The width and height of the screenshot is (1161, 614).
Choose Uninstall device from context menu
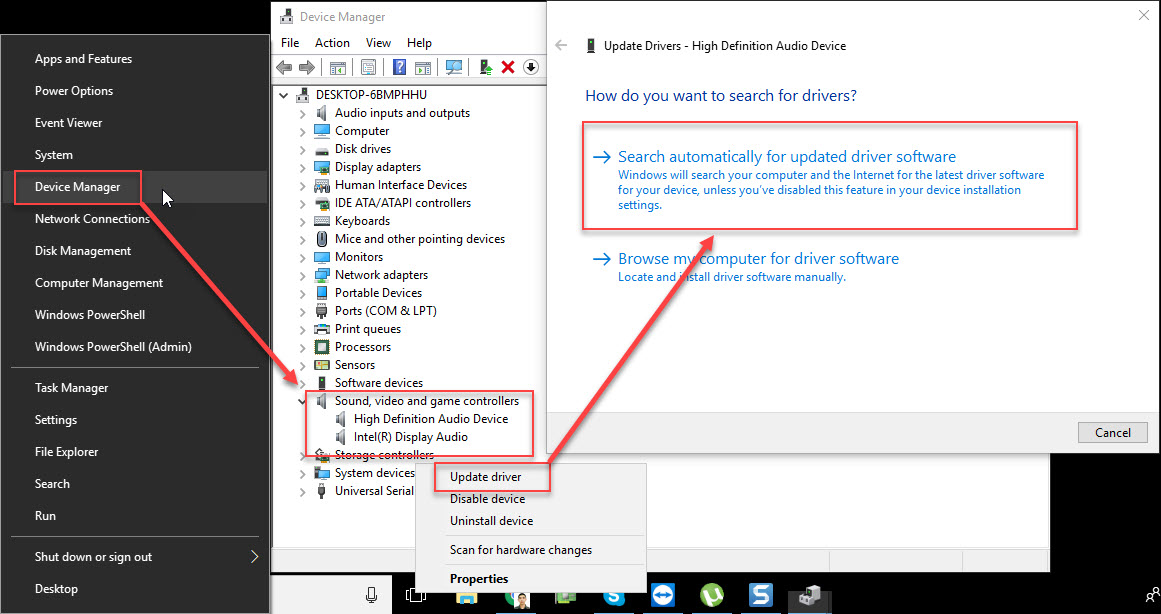click(x=492, y=521)
